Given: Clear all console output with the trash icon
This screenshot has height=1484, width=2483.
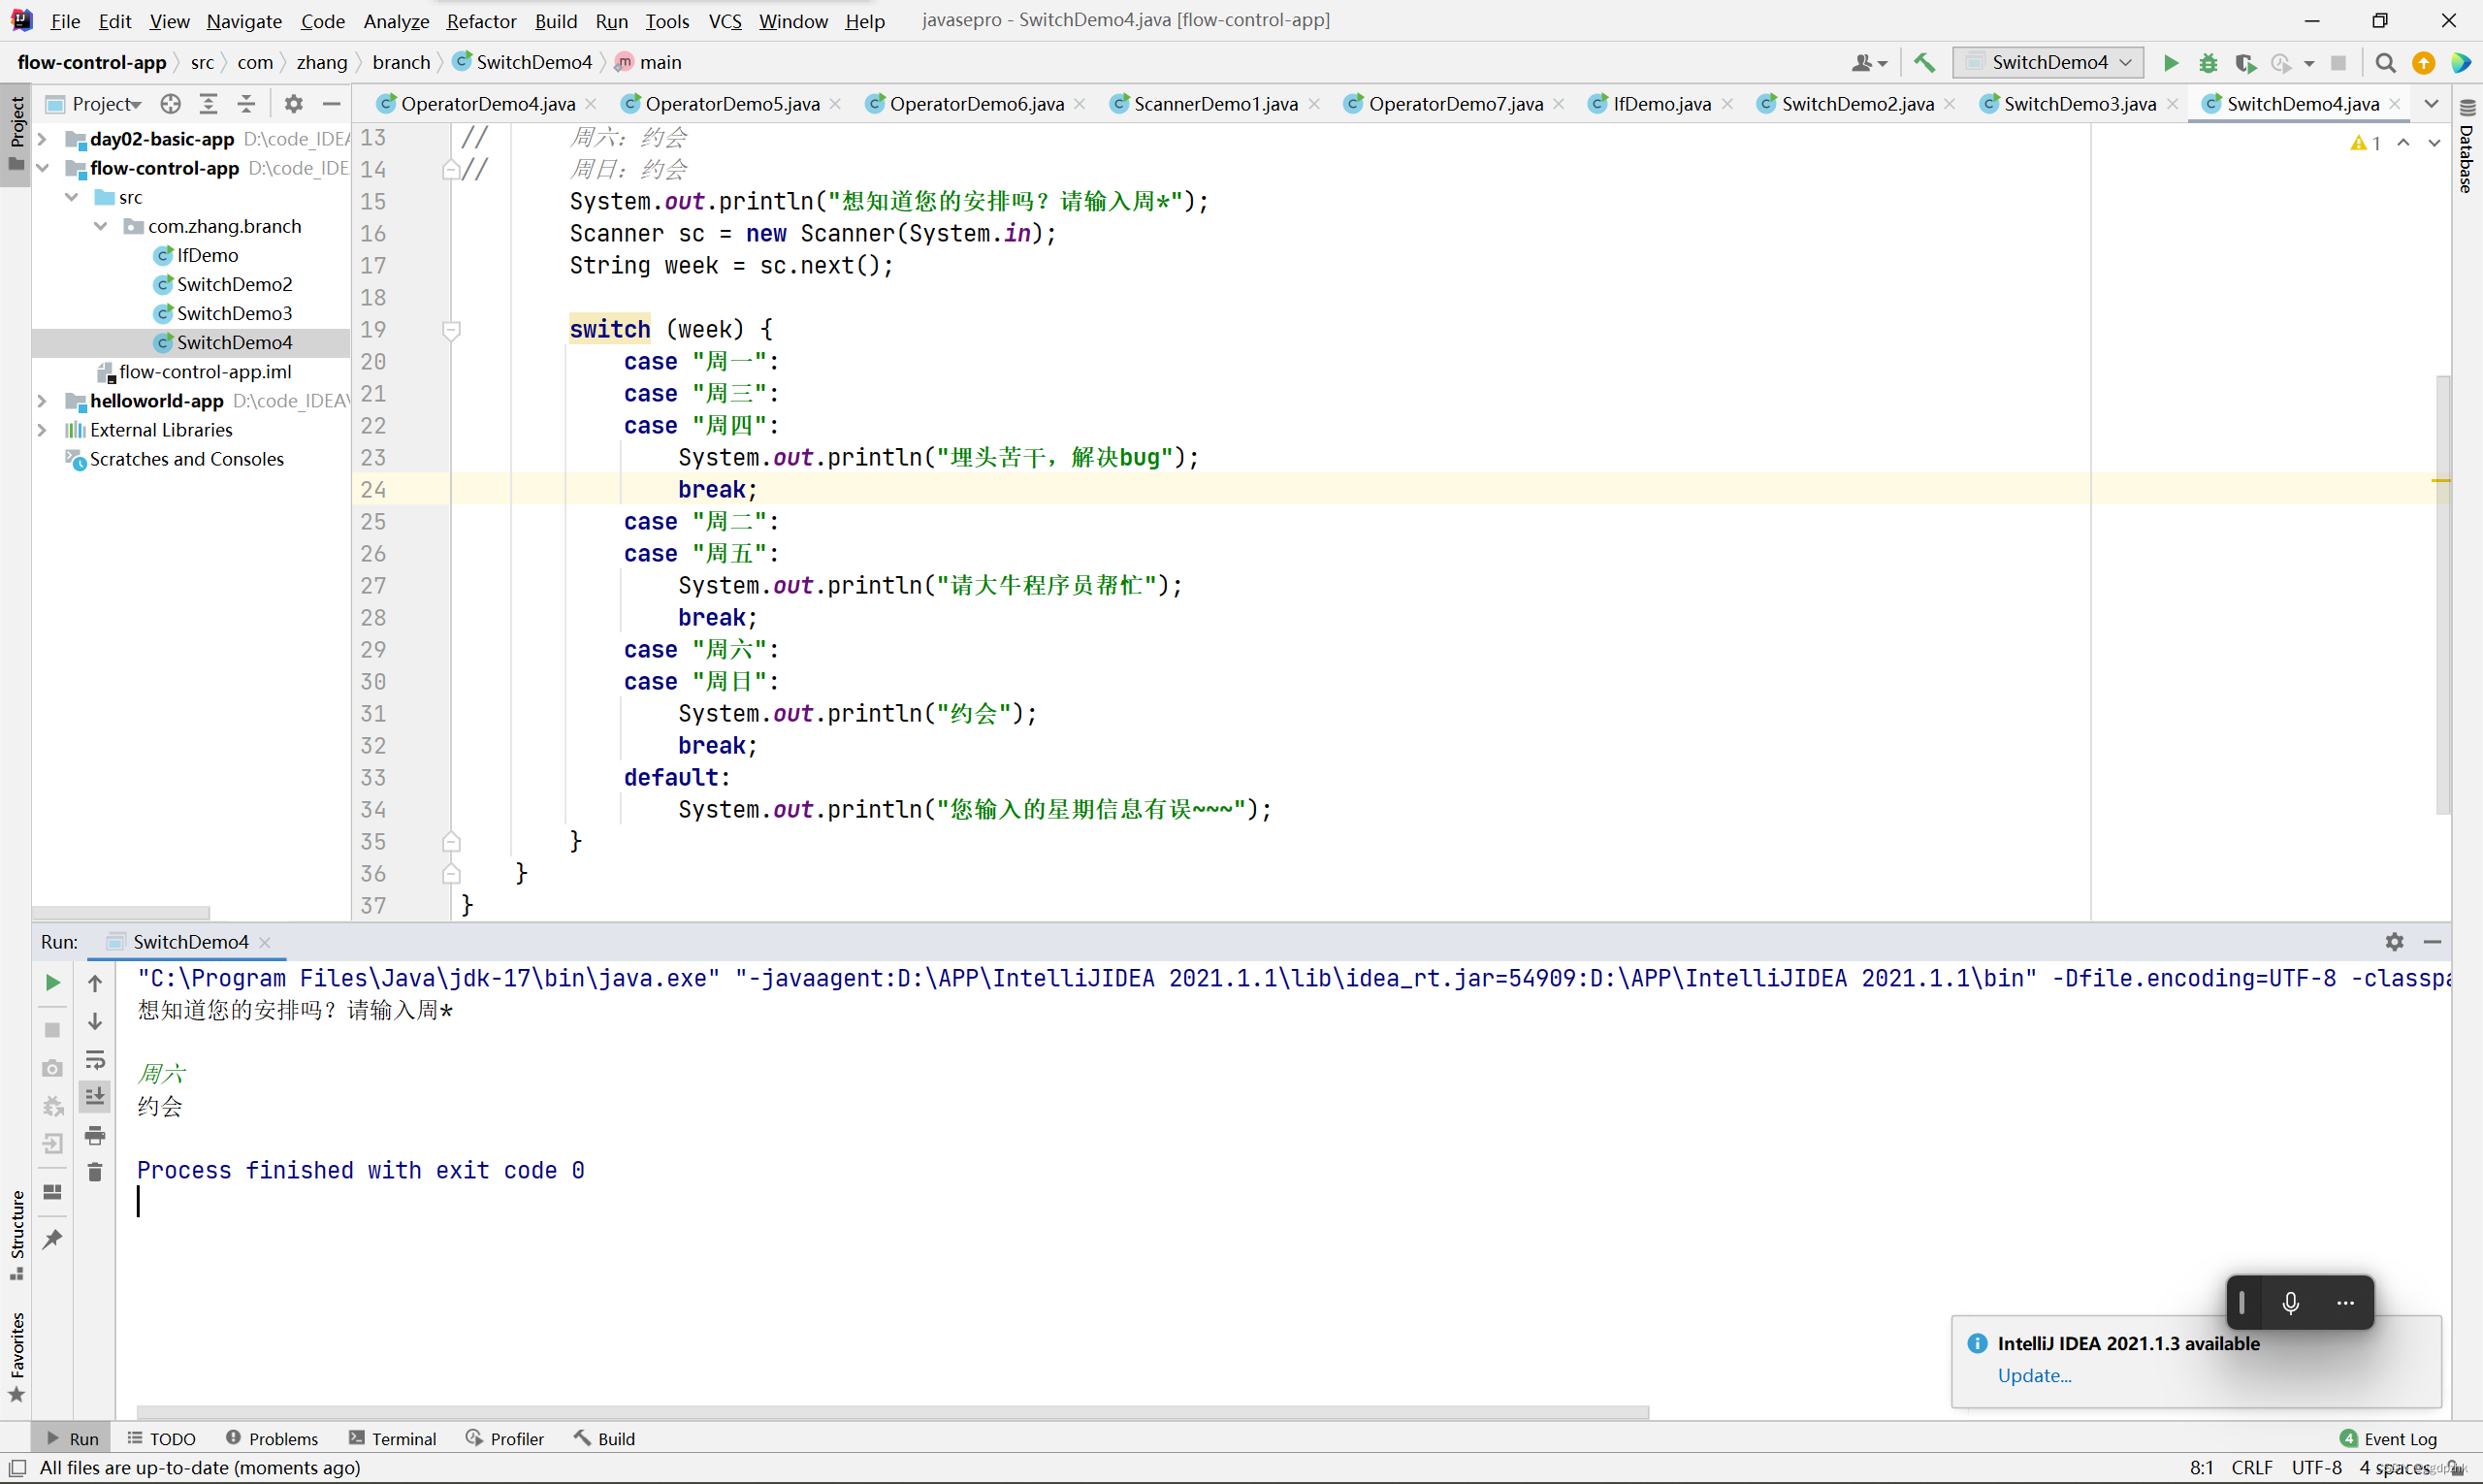Looking at the screenshot, I should pyautogui.click(x=95, y=1172).
